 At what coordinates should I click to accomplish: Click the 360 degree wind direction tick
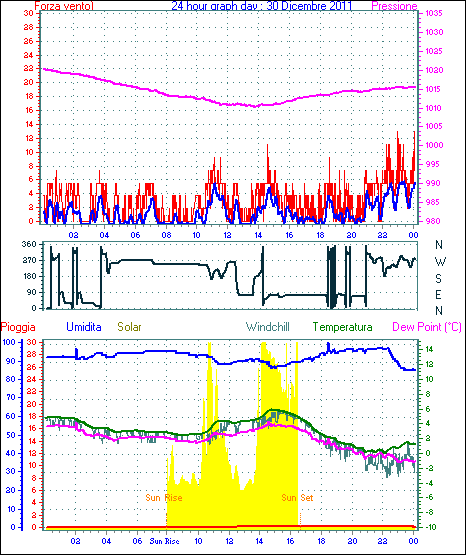[x=29, y=244]
